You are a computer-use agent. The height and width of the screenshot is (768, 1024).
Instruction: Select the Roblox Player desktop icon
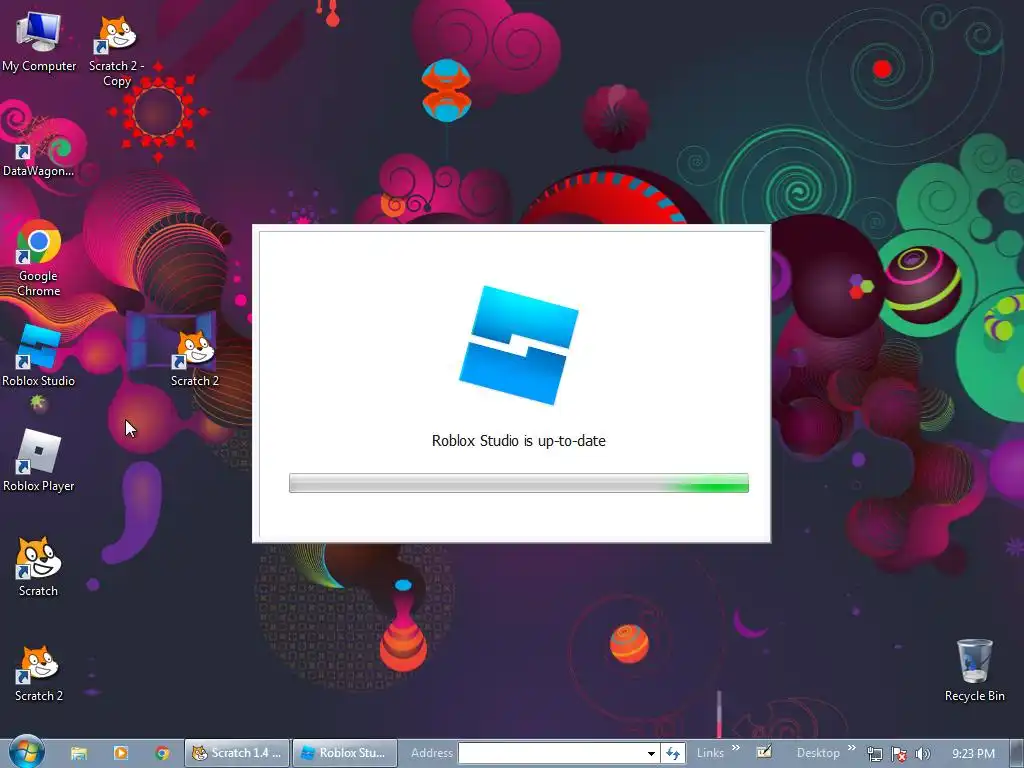[x=39, y=461]
